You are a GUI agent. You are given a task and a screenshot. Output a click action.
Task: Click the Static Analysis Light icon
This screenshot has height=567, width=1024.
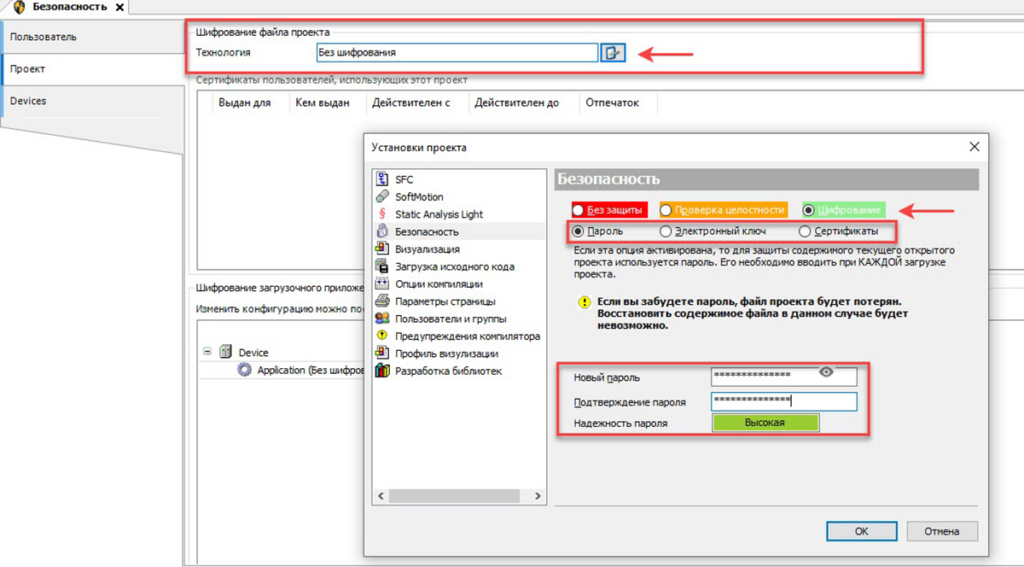(381, 214)
